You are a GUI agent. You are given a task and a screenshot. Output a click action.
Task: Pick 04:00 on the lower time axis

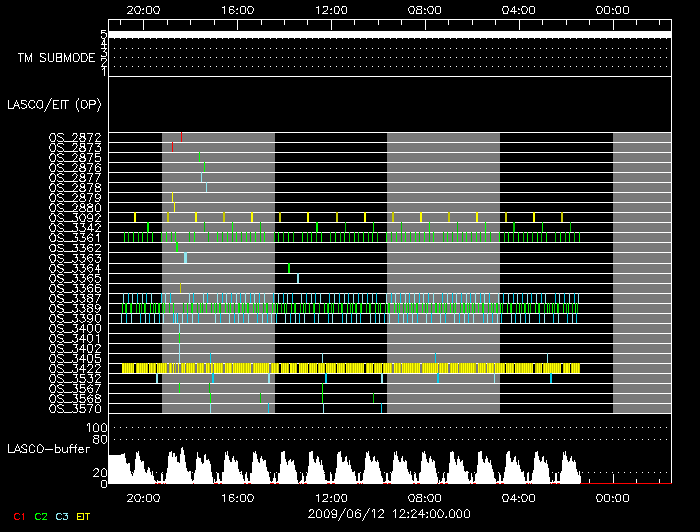pyautogui.click(x=518, y=498)
